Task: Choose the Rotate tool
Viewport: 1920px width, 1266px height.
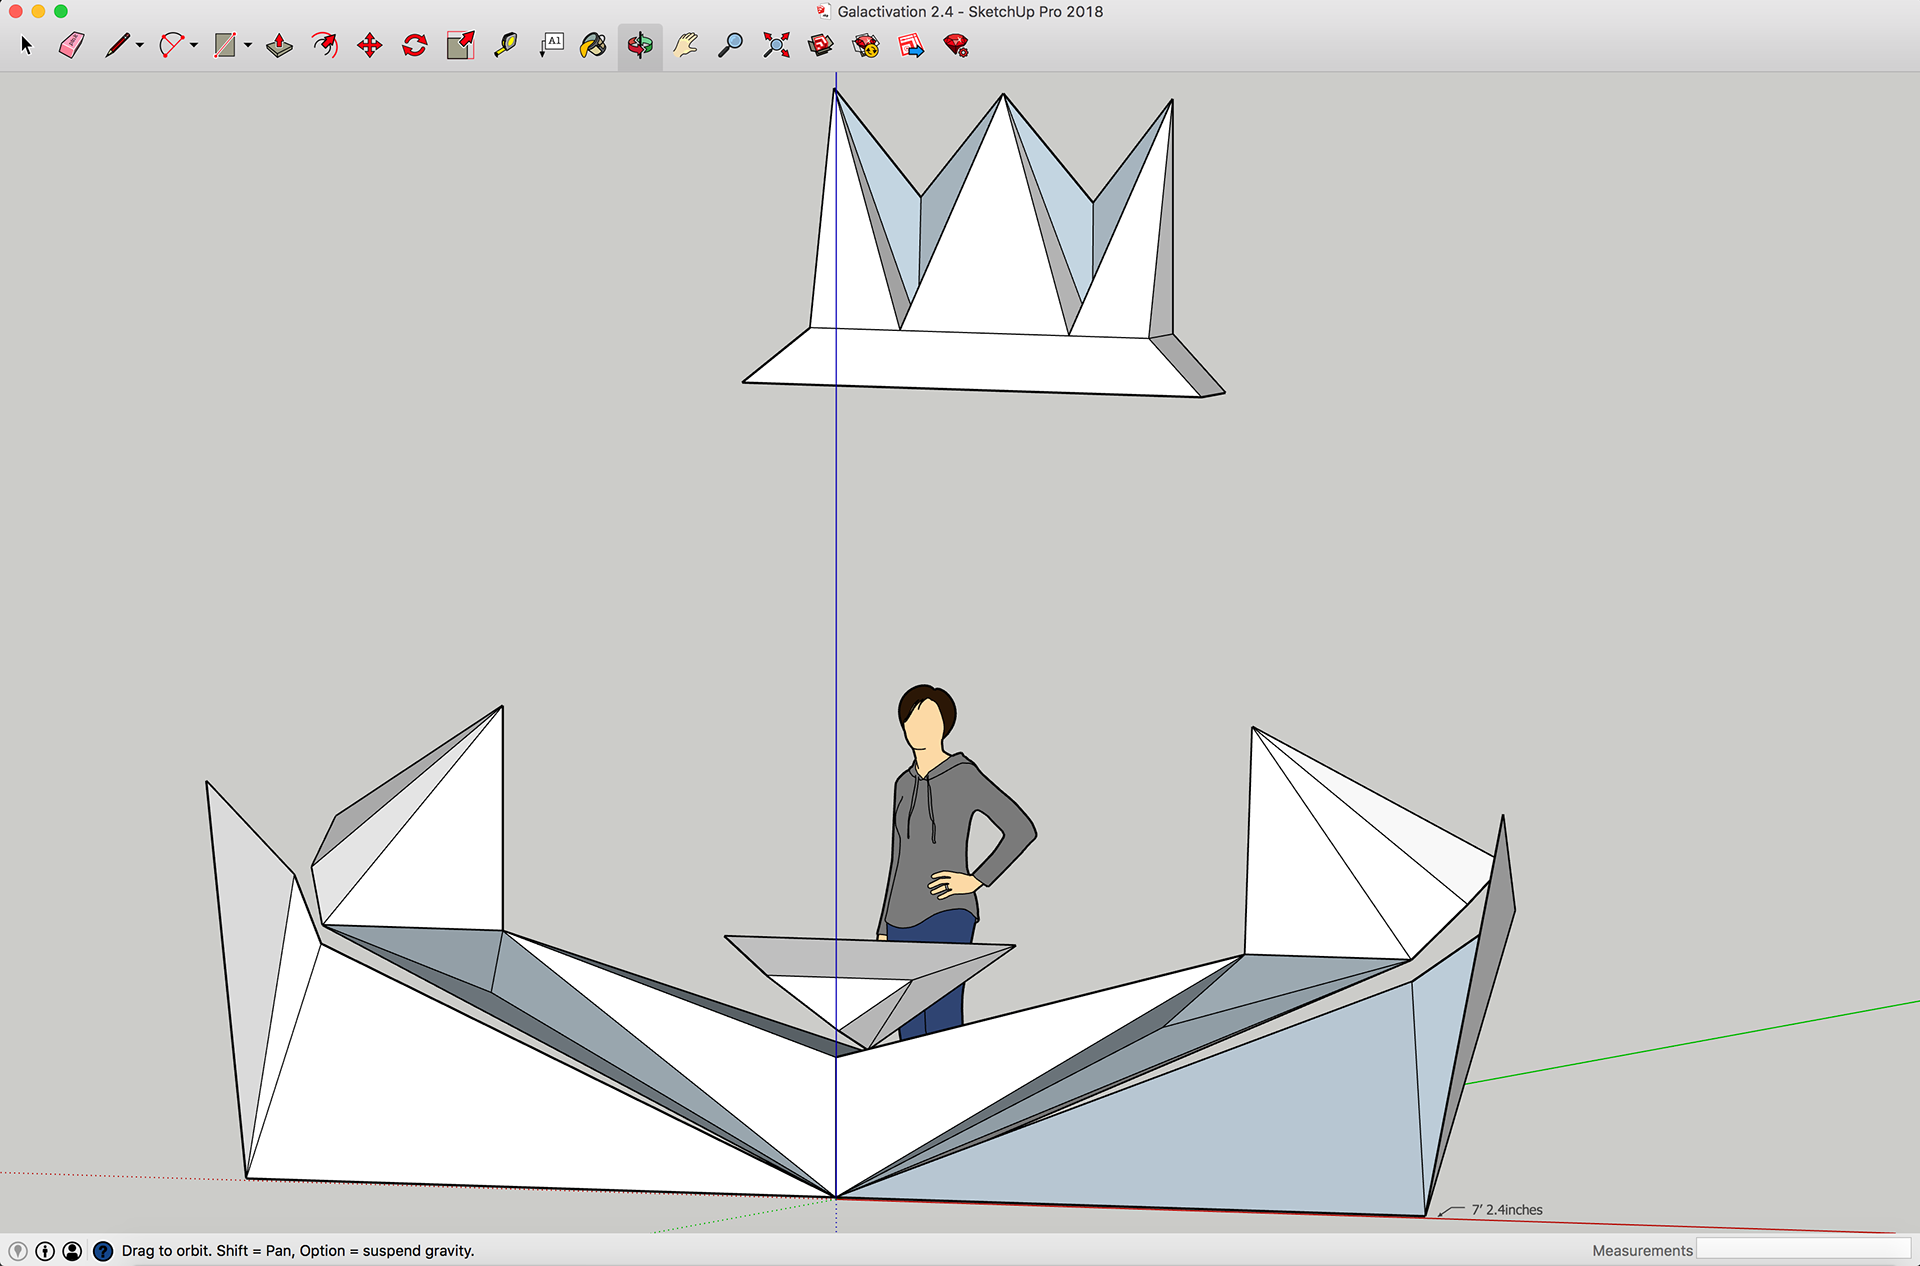Action: click(x=415, y=45)
